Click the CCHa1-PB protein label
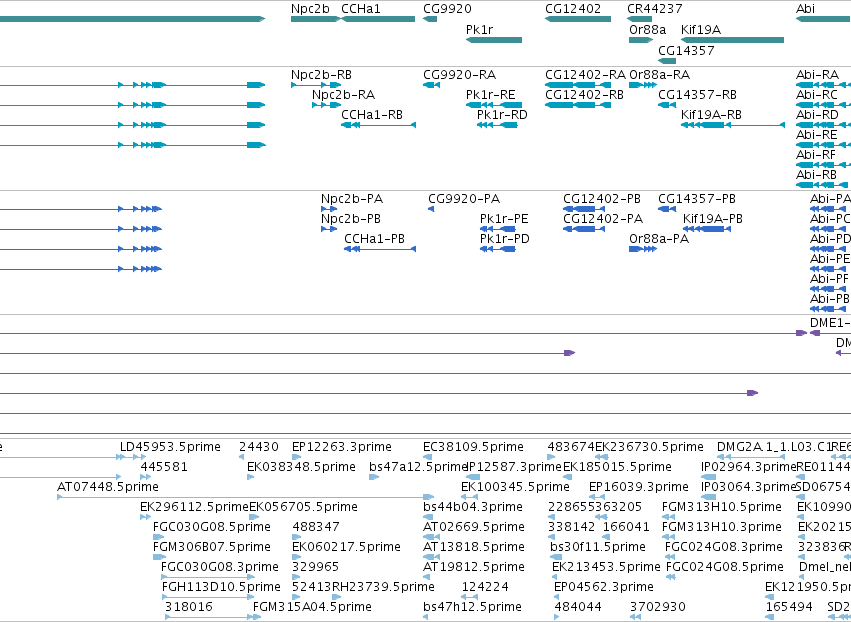This screenshot has width=851, height=622. tap(374, 239)
